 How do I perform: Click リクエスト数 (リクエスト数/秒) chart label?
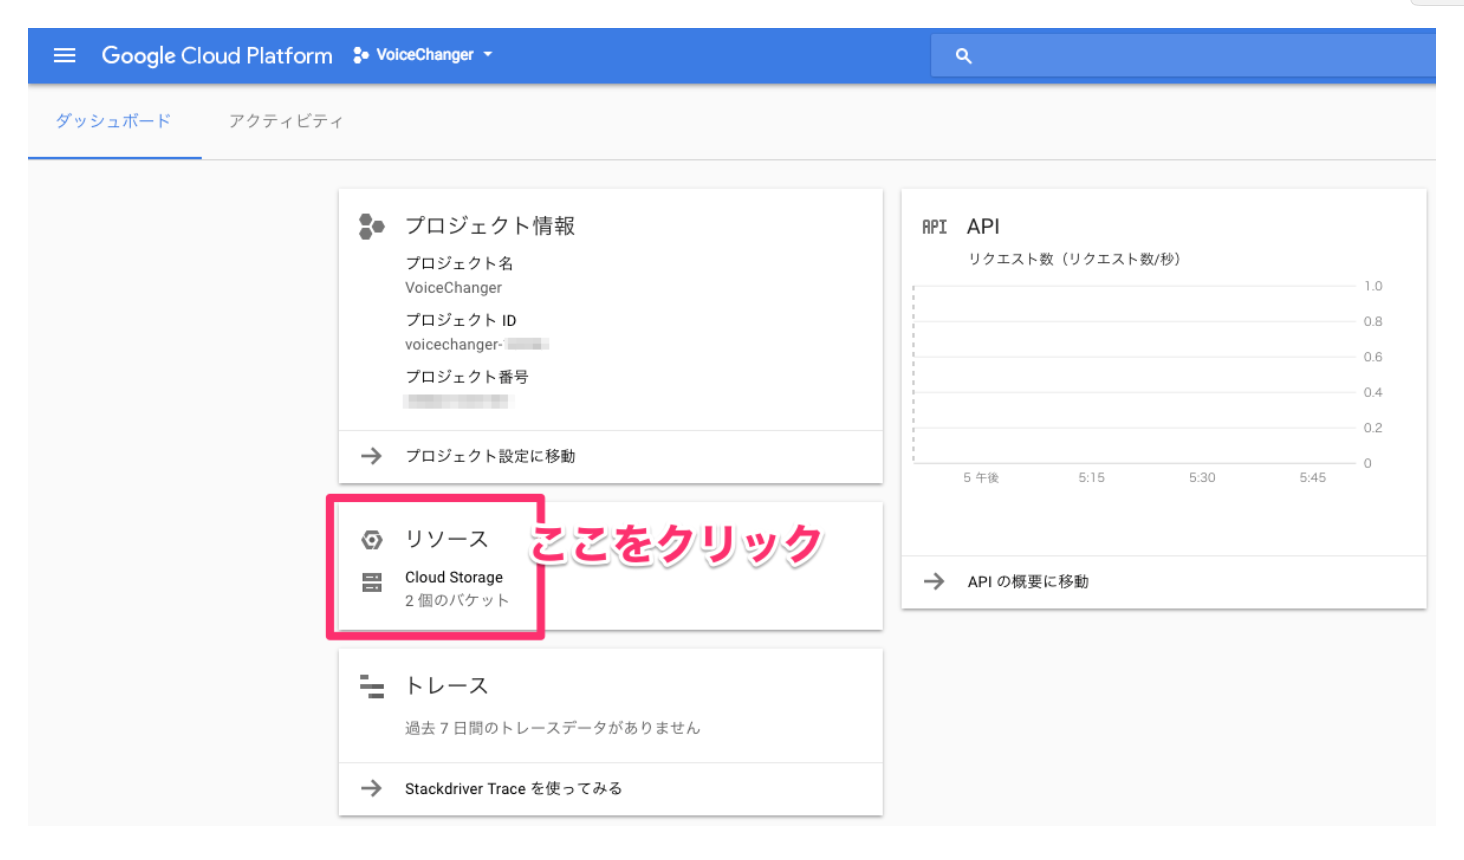point(1074,259)
